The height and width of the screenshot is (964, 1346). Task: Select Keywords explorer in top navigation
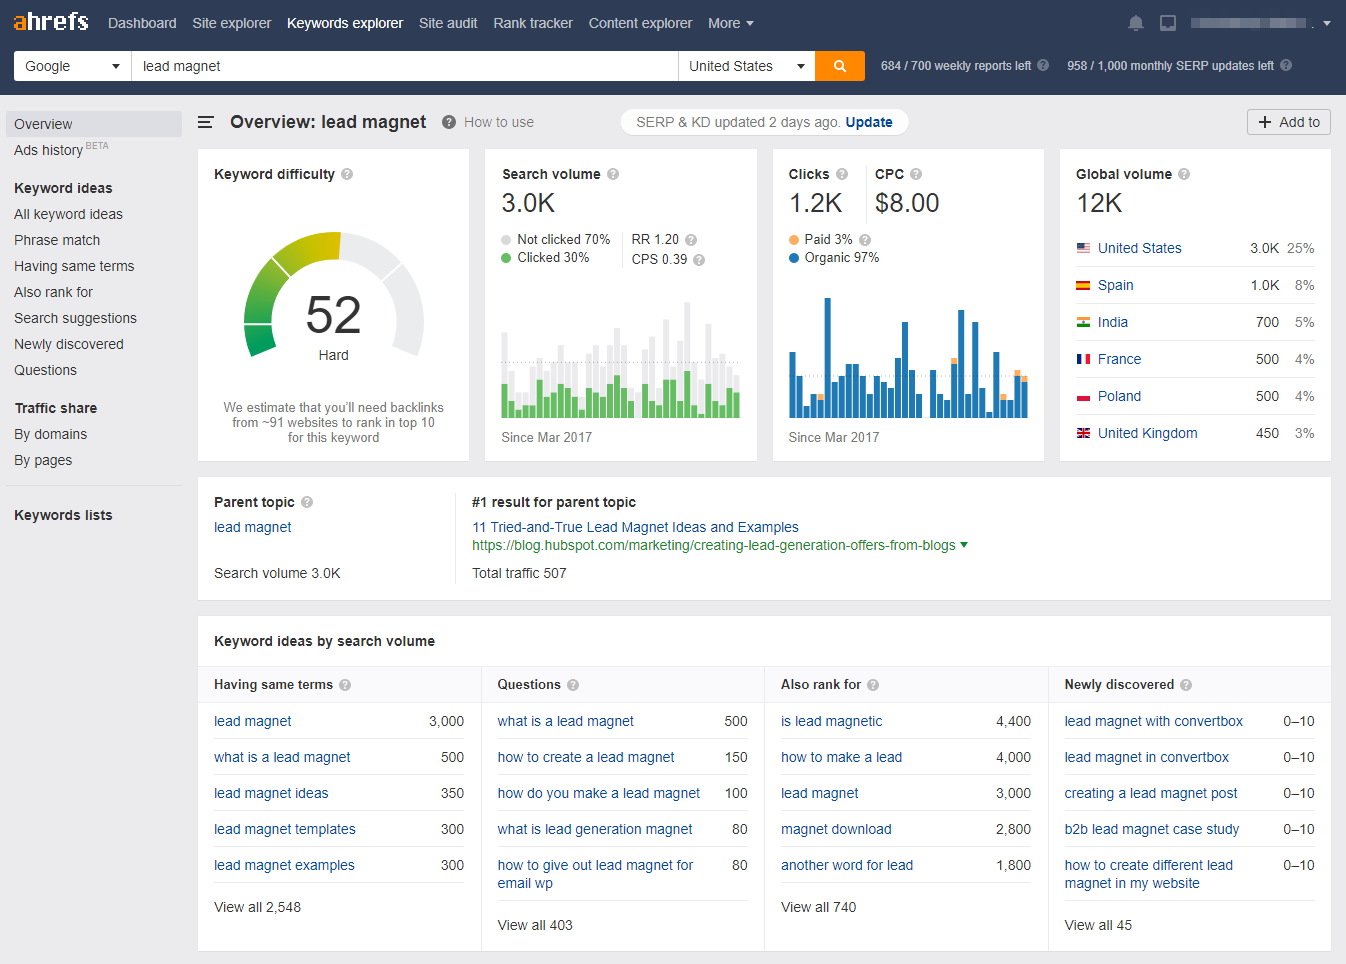(345, 23)
